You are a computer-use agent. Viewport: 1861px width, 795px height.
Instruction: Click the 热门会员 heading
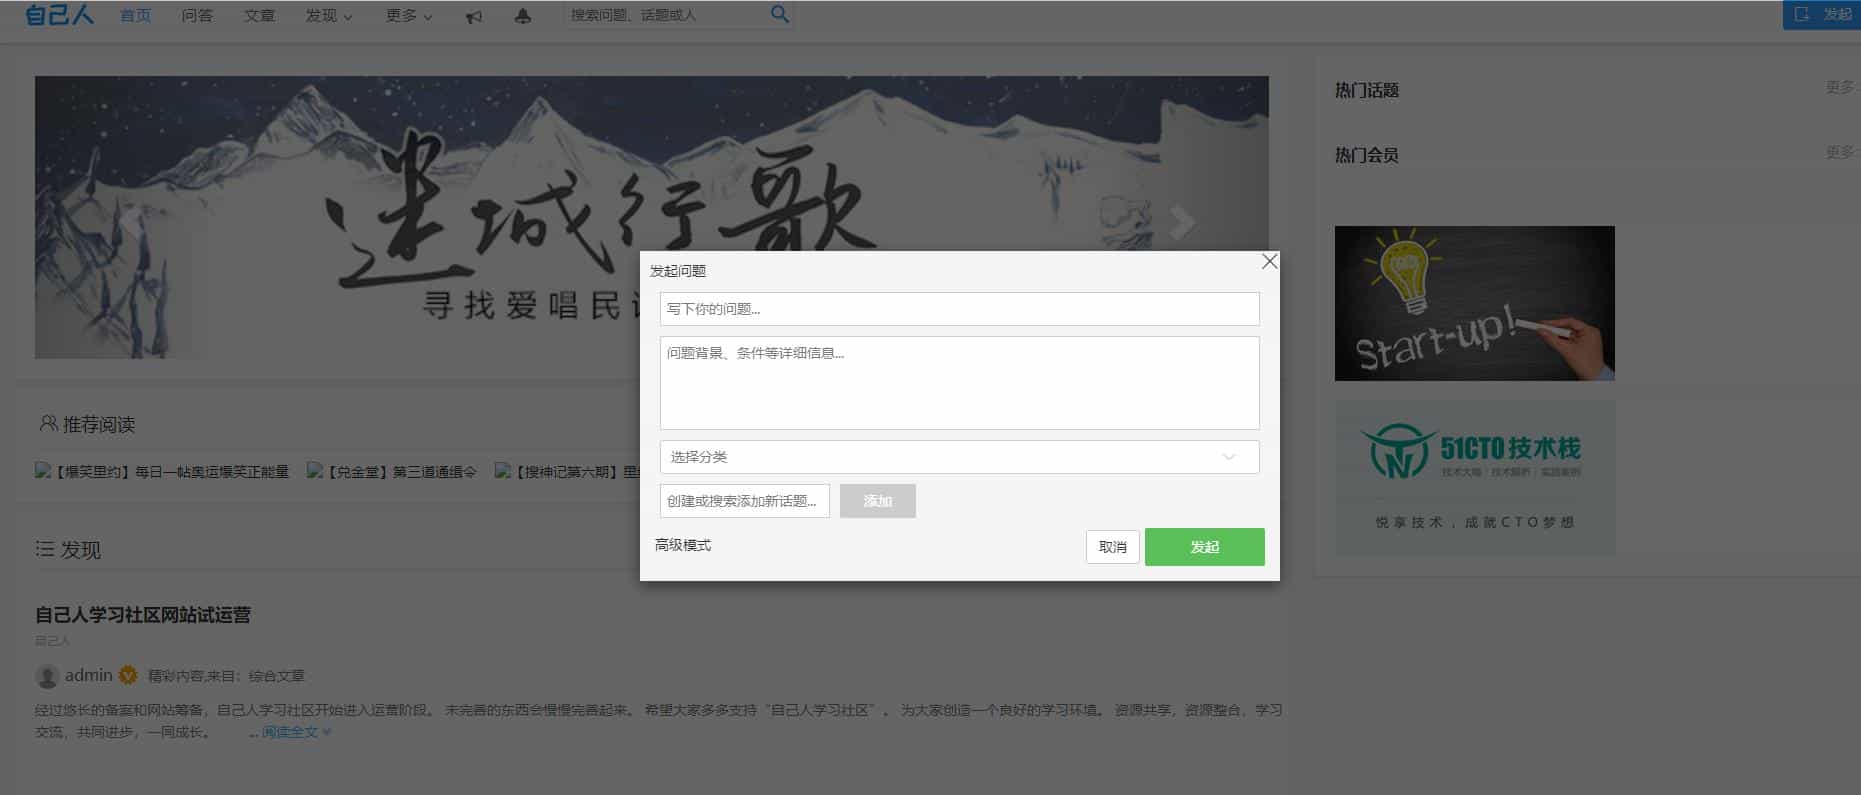[1367, 155]
